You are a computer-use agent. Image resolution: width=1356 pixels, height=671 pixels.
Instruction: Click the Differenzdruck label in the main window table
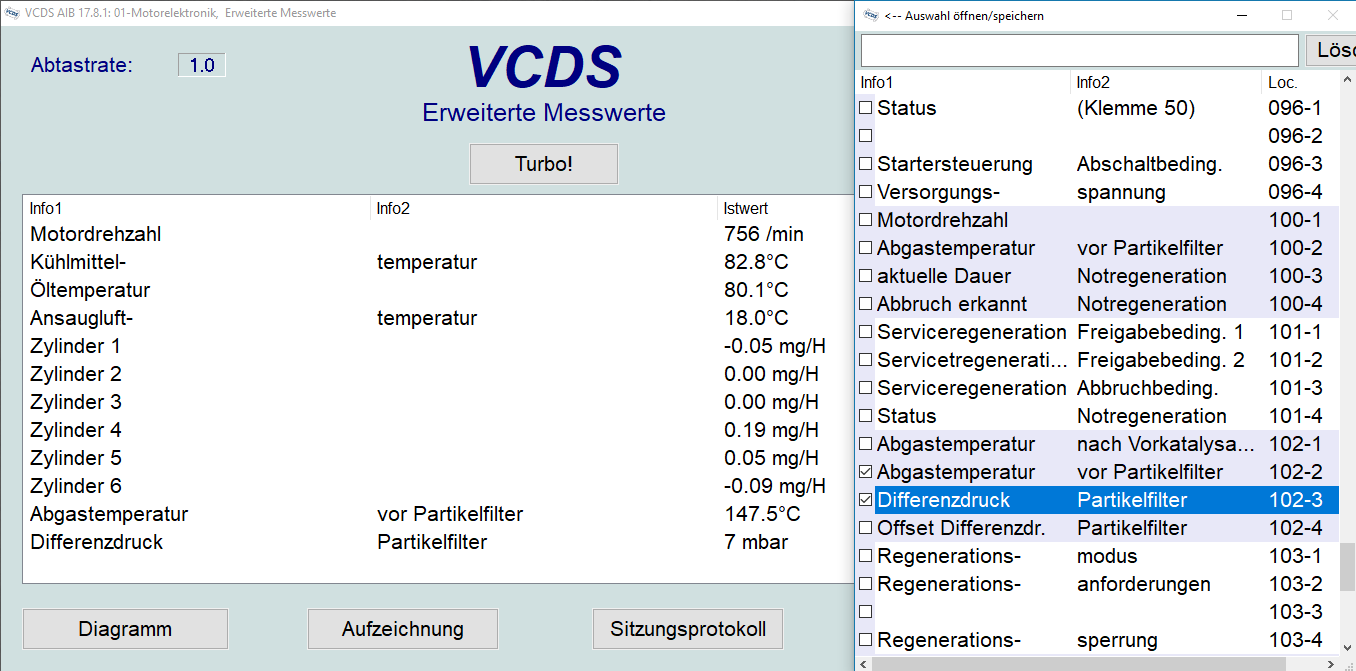point(97,542)
